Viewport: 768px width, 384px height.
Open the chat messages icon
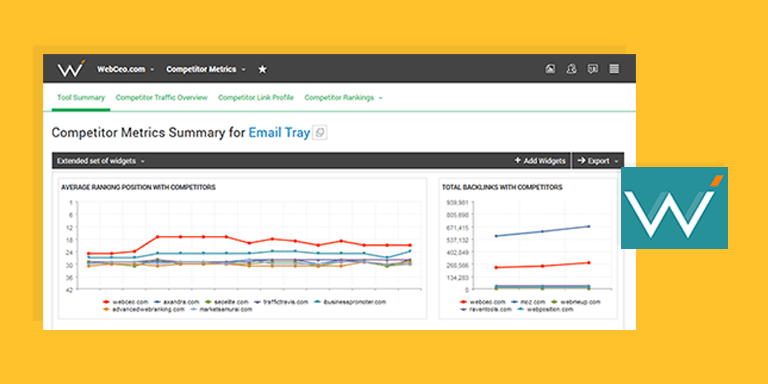(x=593, y=69)
